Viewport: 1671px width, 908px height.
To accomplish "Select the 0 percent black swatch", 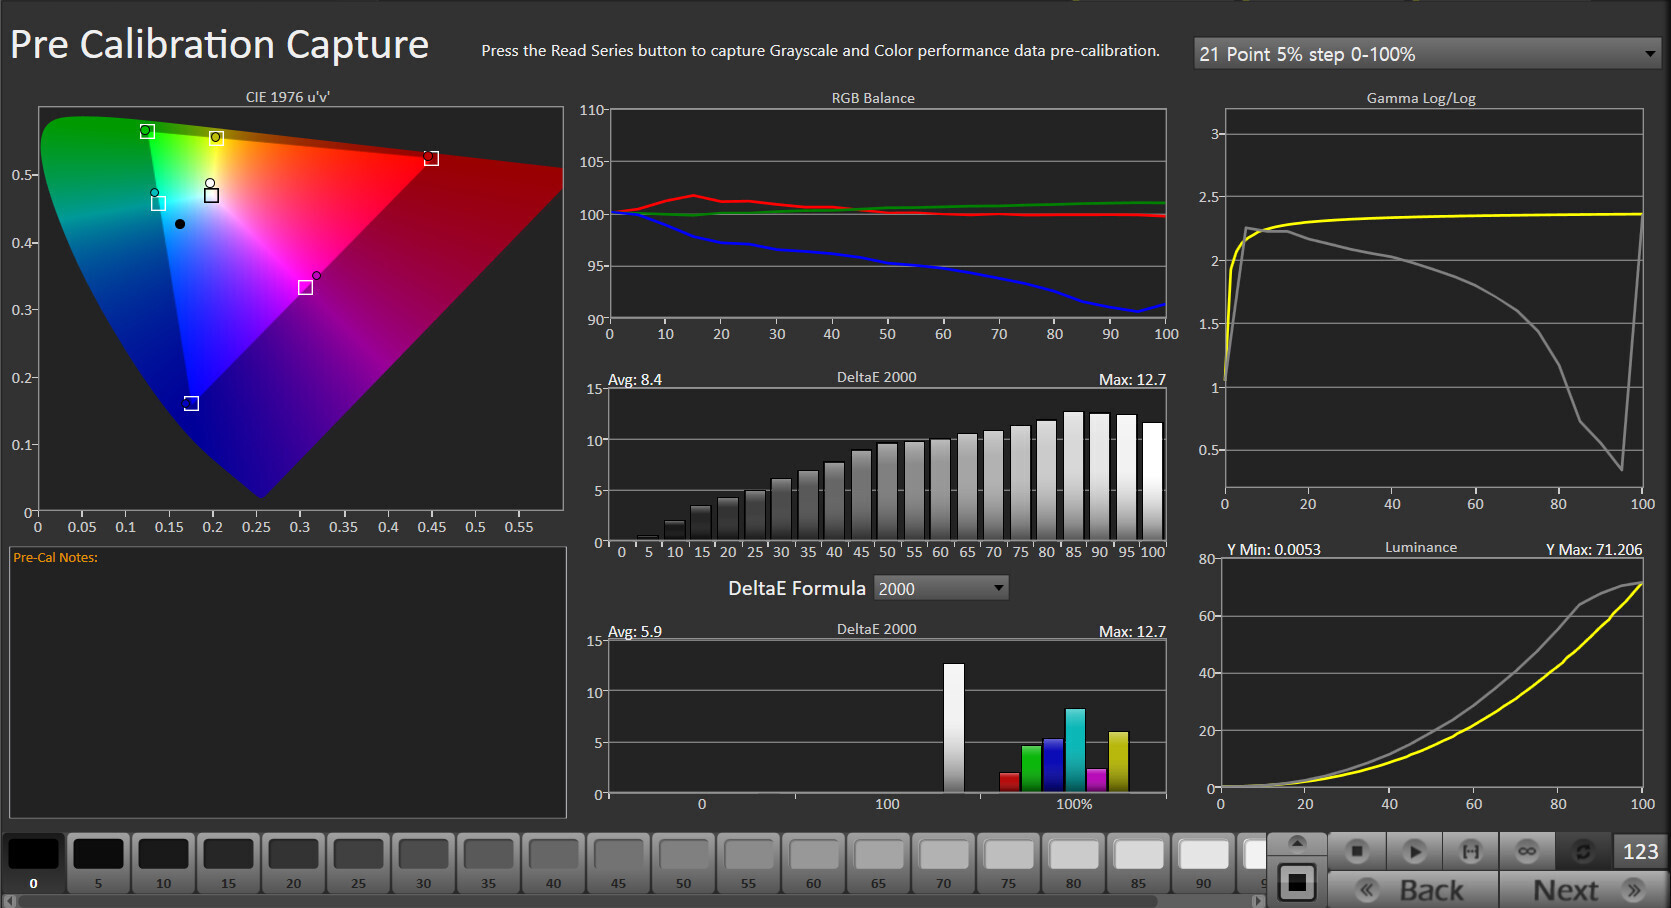I will (33, 863).
